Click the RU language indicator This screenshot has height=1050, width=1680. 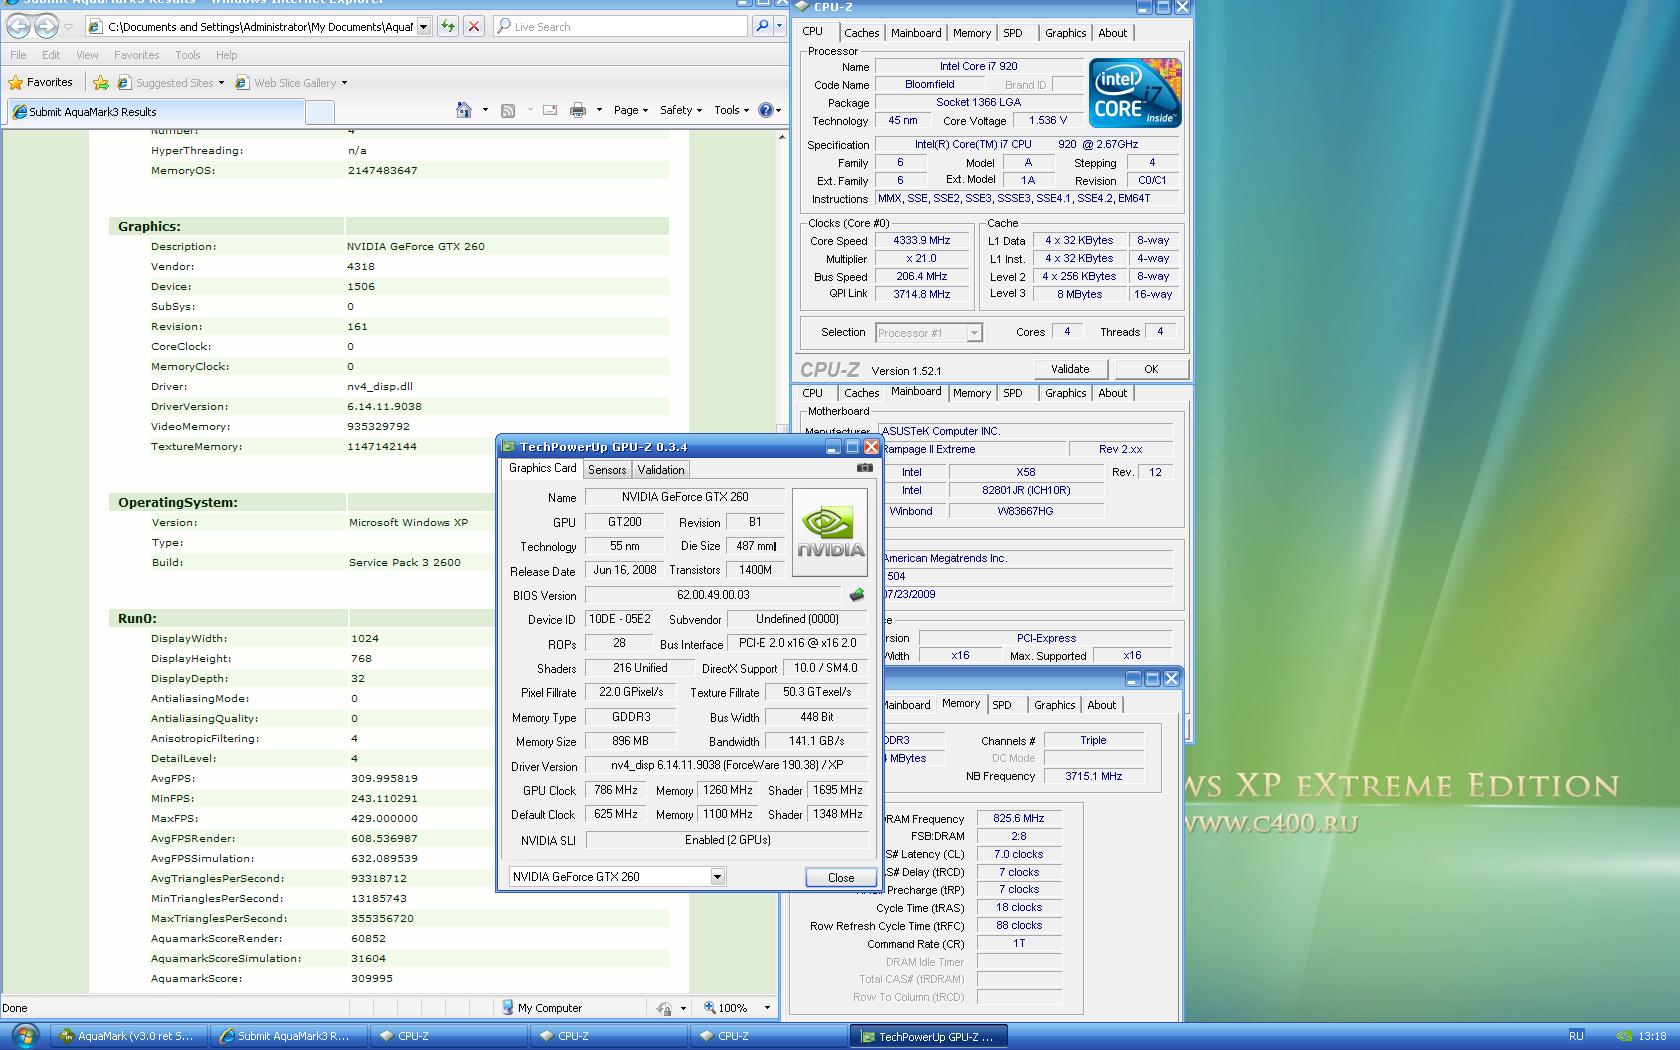(1576, 1036)
